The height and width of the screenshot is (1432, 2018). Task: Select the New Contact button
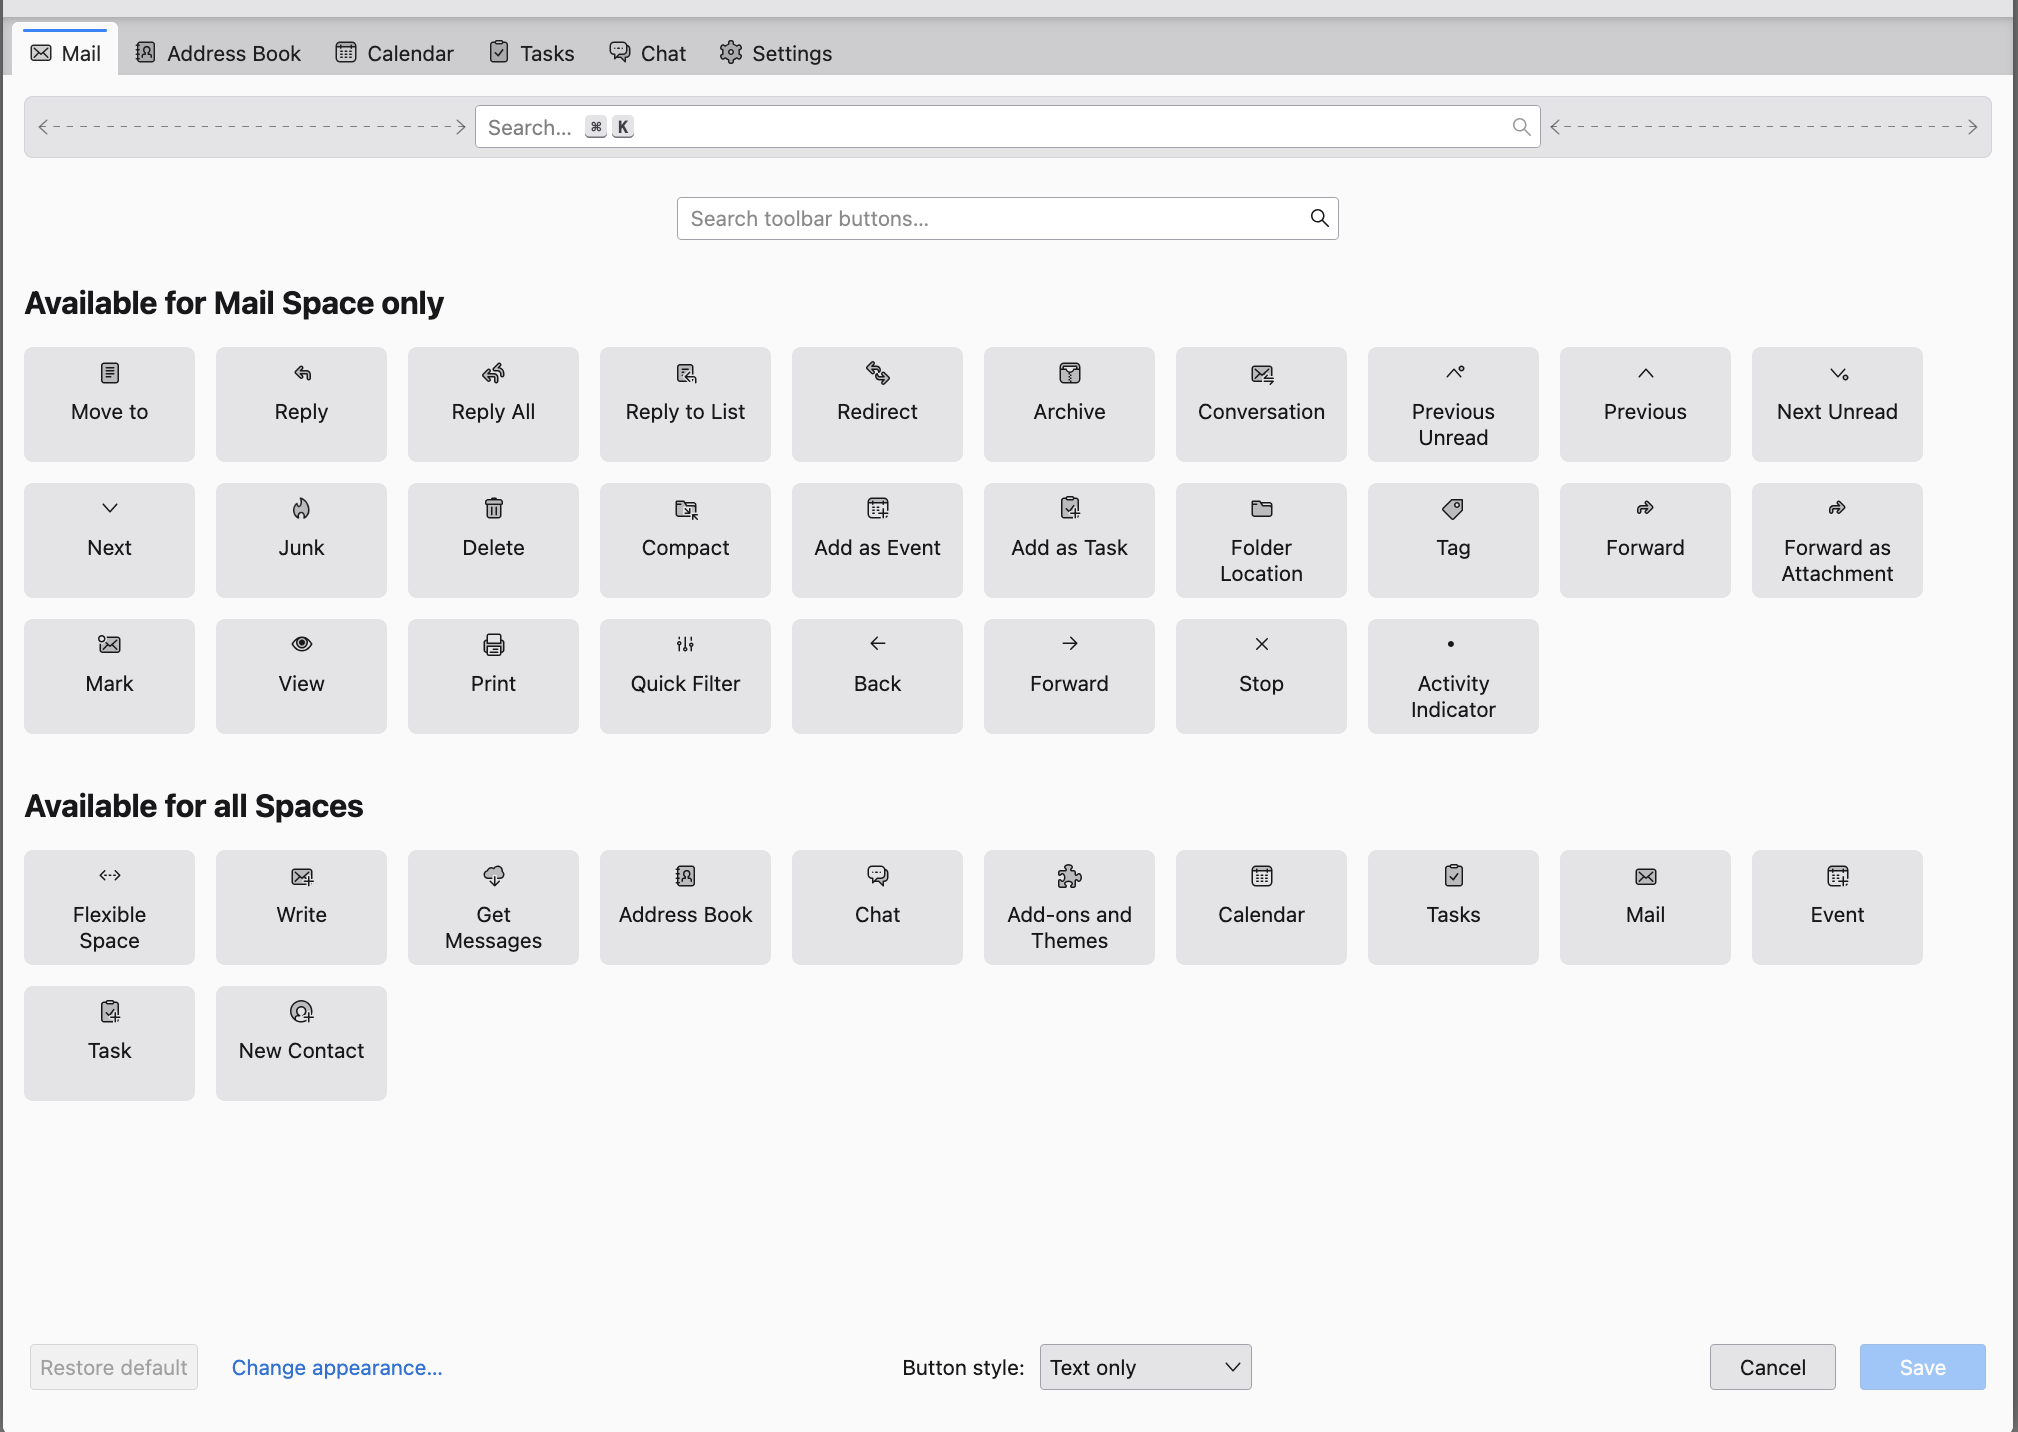301,1043
